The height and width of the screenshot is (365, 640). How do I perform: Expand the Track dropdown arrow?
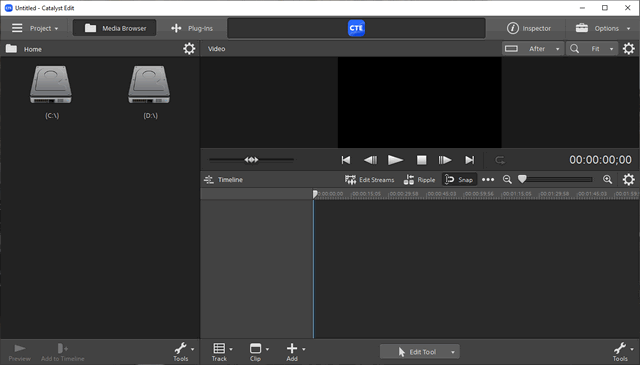(231, 349)
